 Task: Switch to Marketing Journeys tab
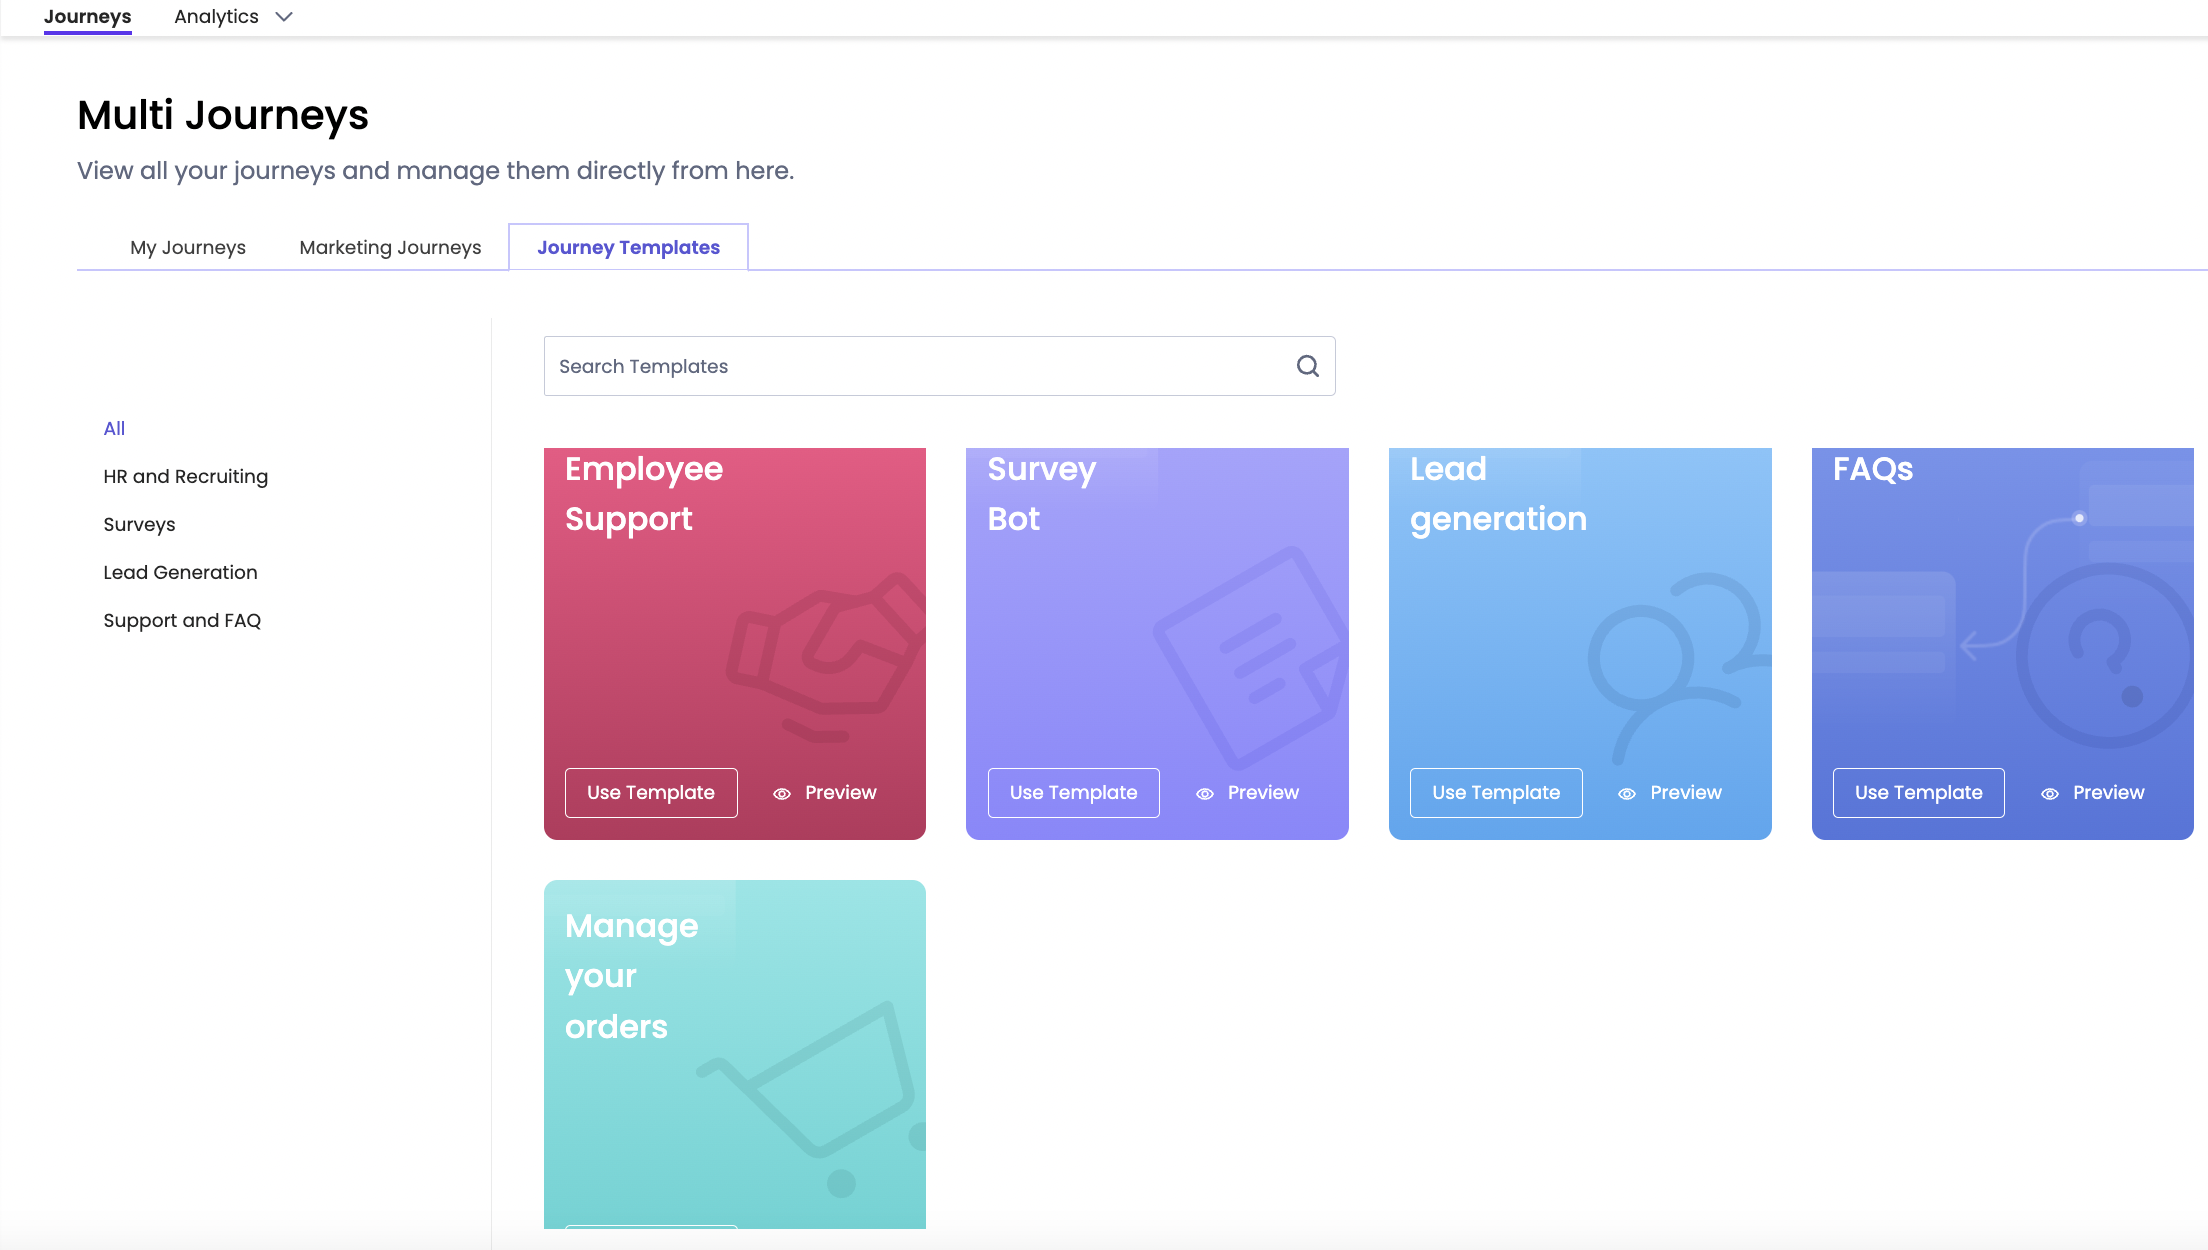pyautogui.click(x=390, y=247)
